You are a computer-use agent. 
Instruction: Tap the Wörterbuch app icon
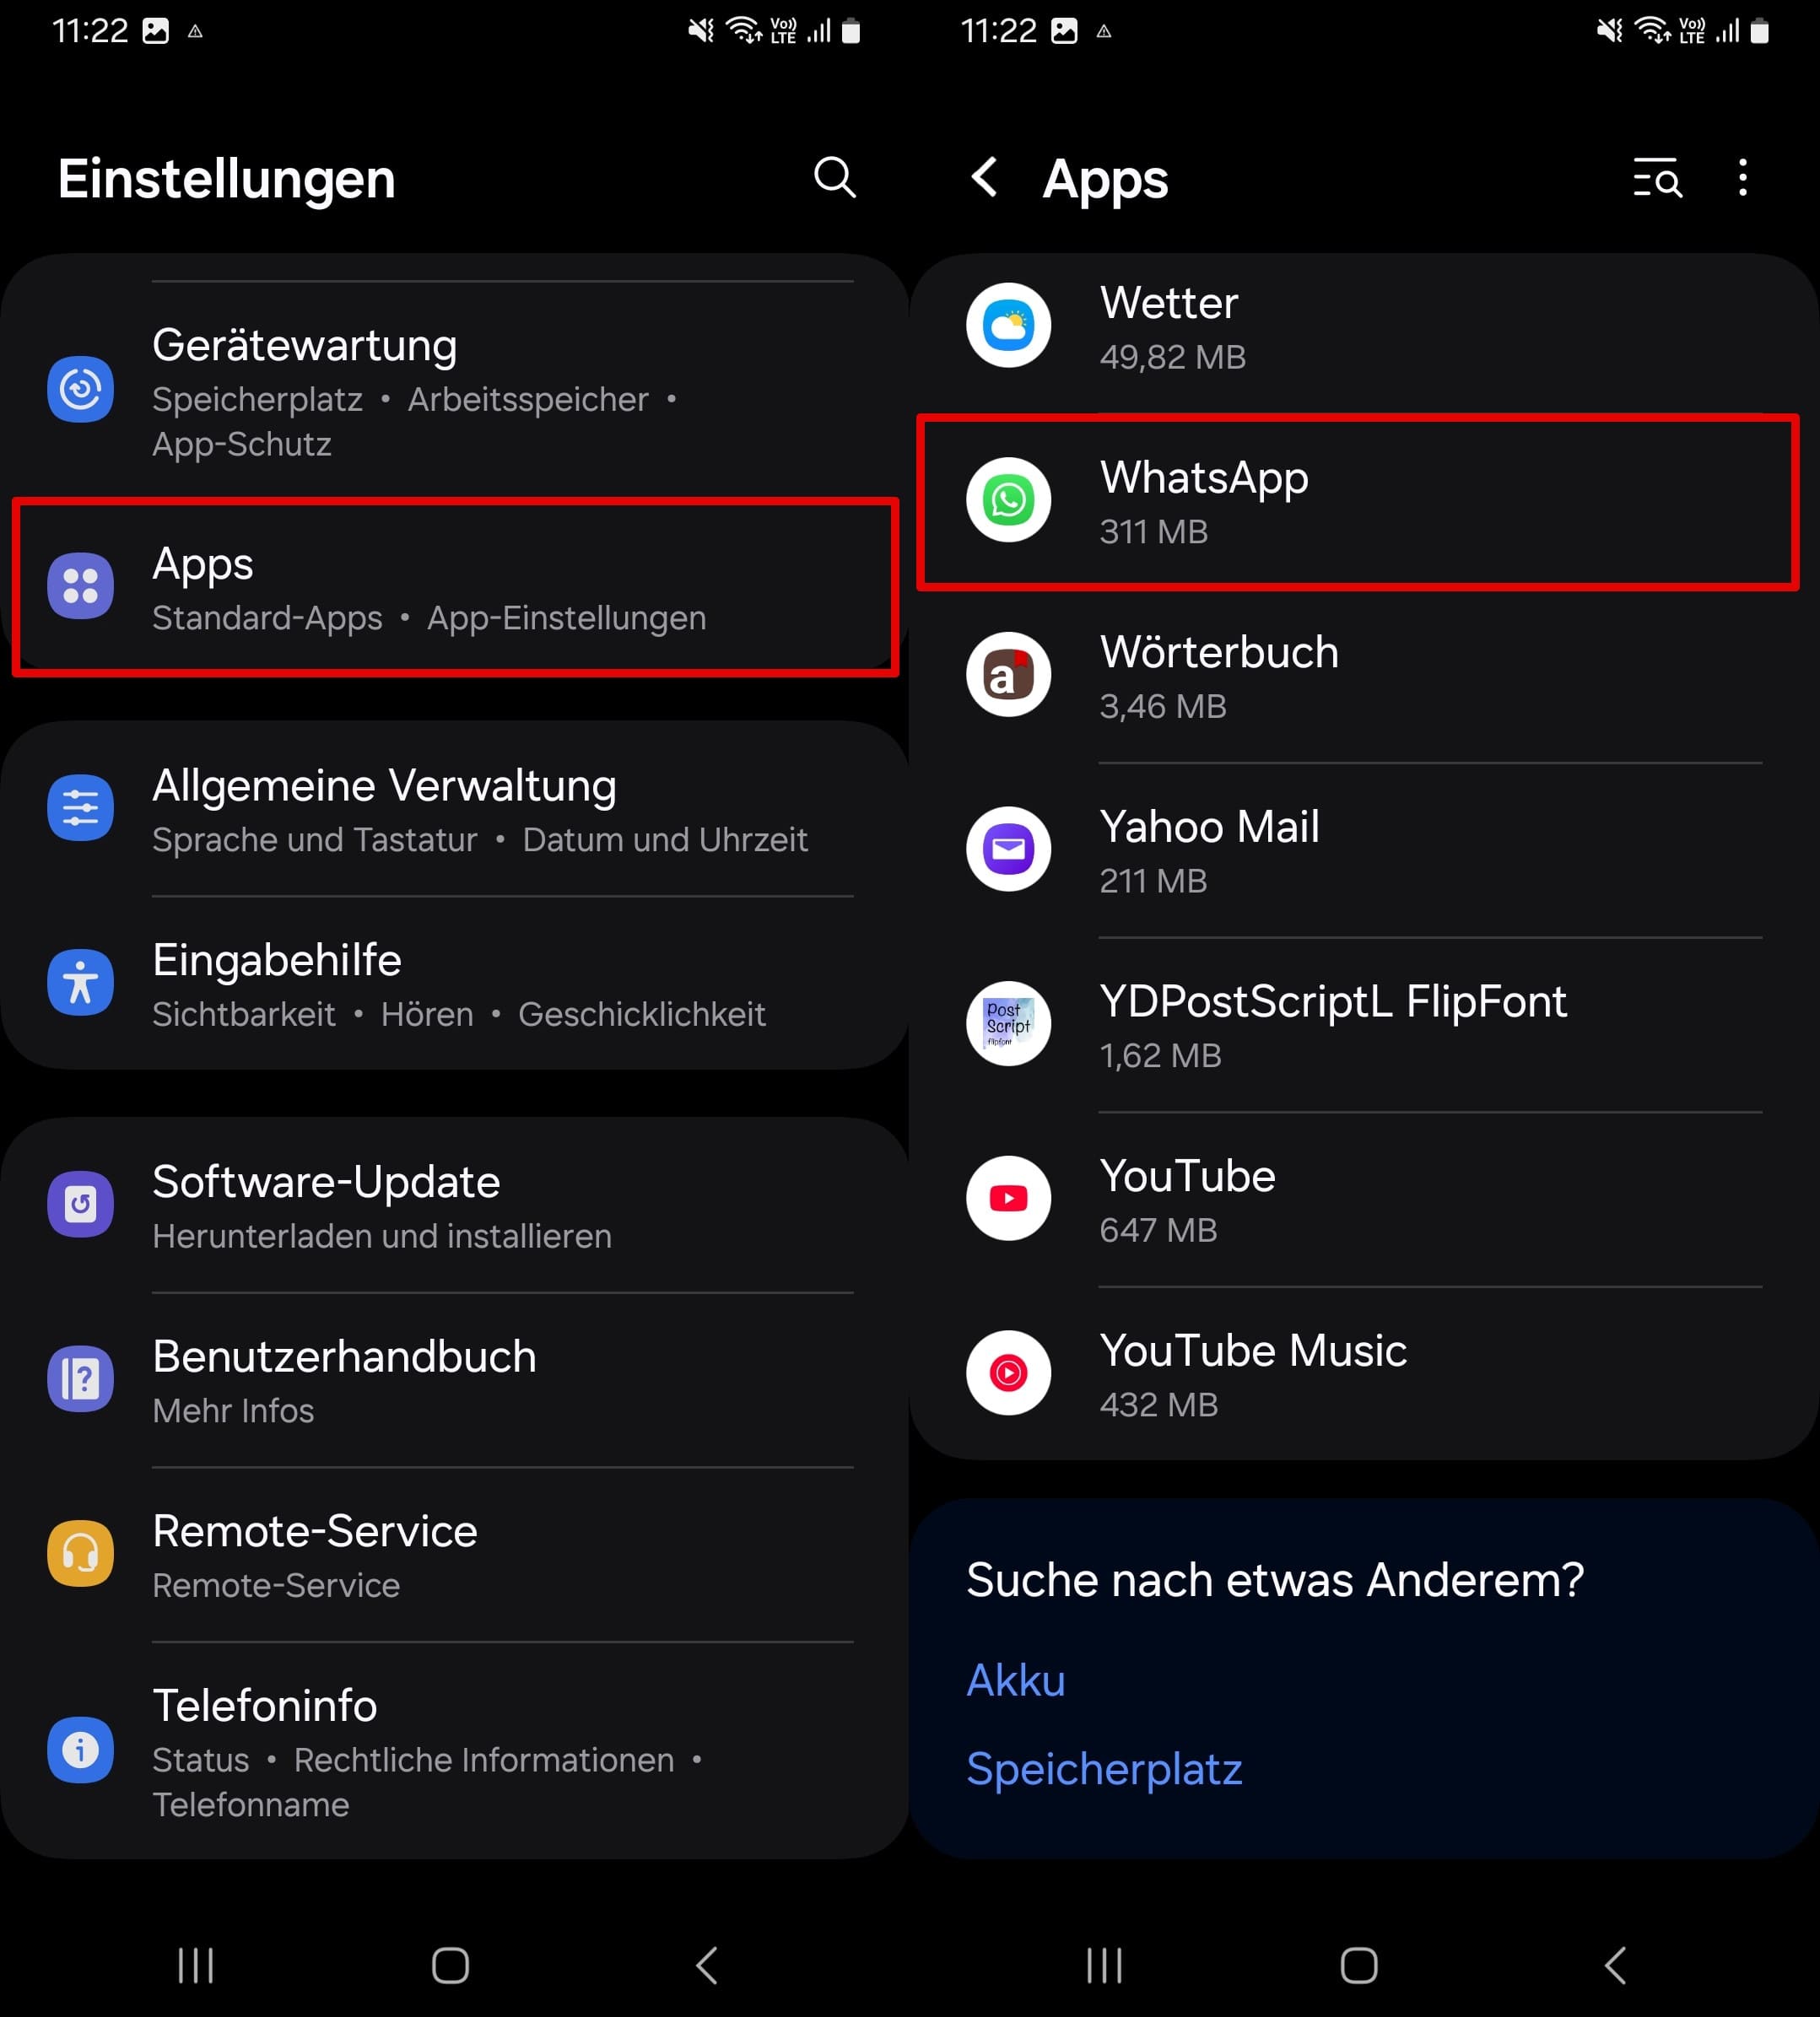pos(1008,675)
